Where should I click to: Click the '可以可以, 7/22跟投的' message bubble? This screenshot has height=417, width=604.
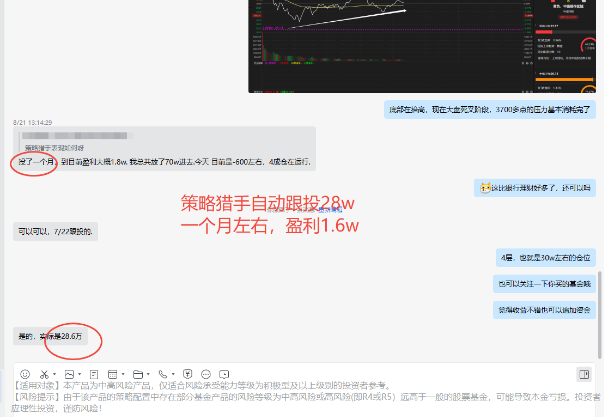pos(55,231)
